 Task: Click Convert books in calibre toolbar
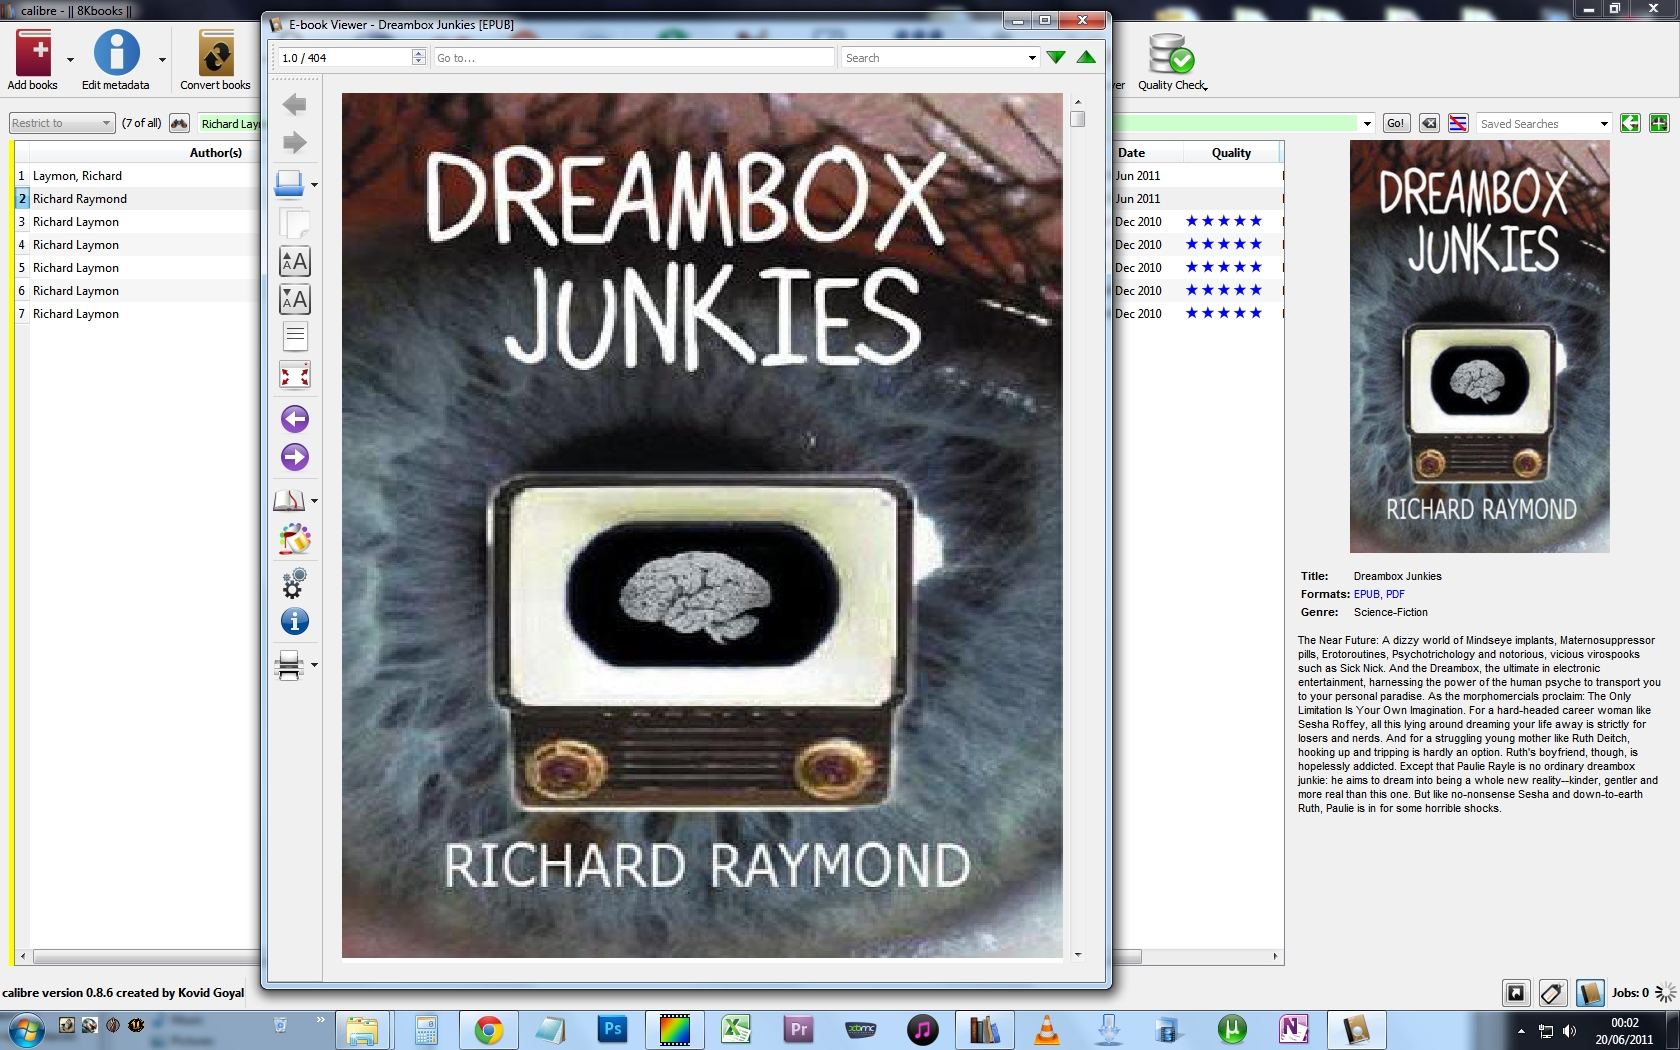pyautogui.click(x=215, y=60)
